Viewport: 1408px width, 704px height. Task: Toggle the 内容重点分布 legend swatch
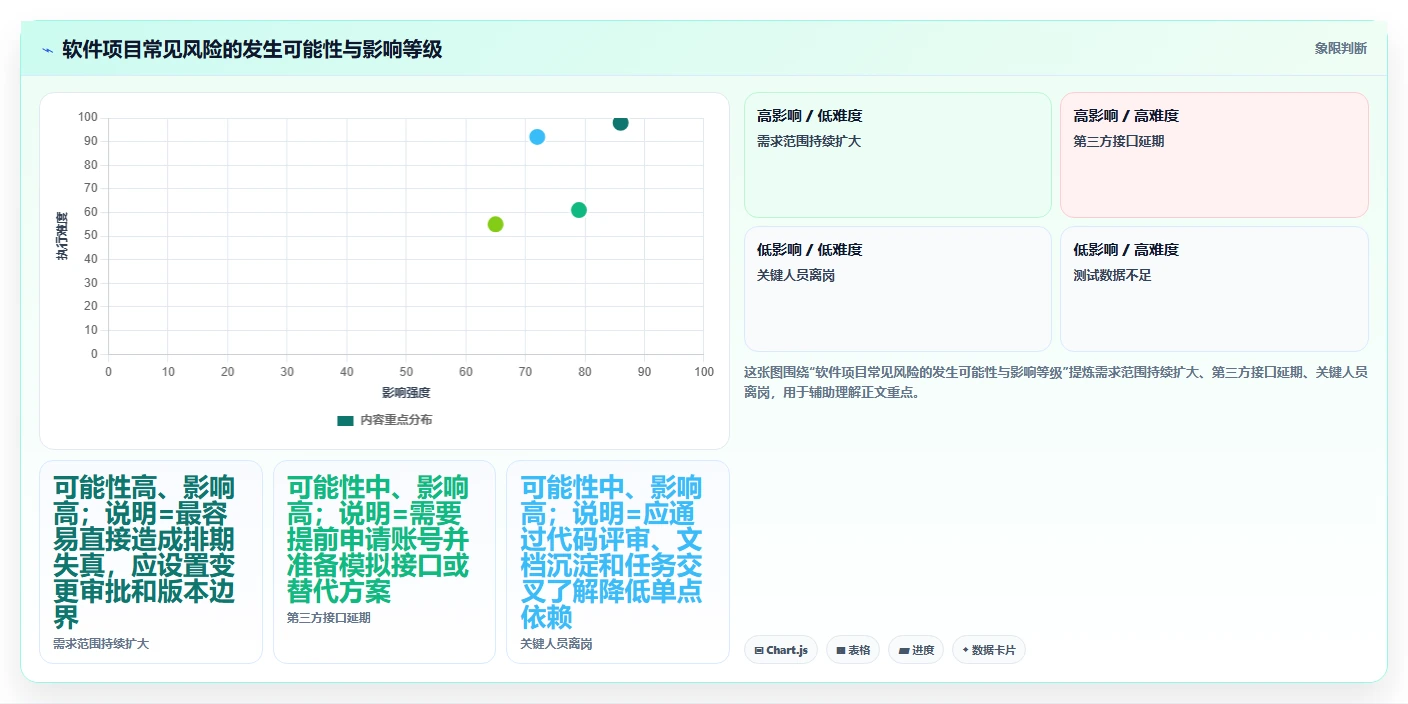click(346, 420)
